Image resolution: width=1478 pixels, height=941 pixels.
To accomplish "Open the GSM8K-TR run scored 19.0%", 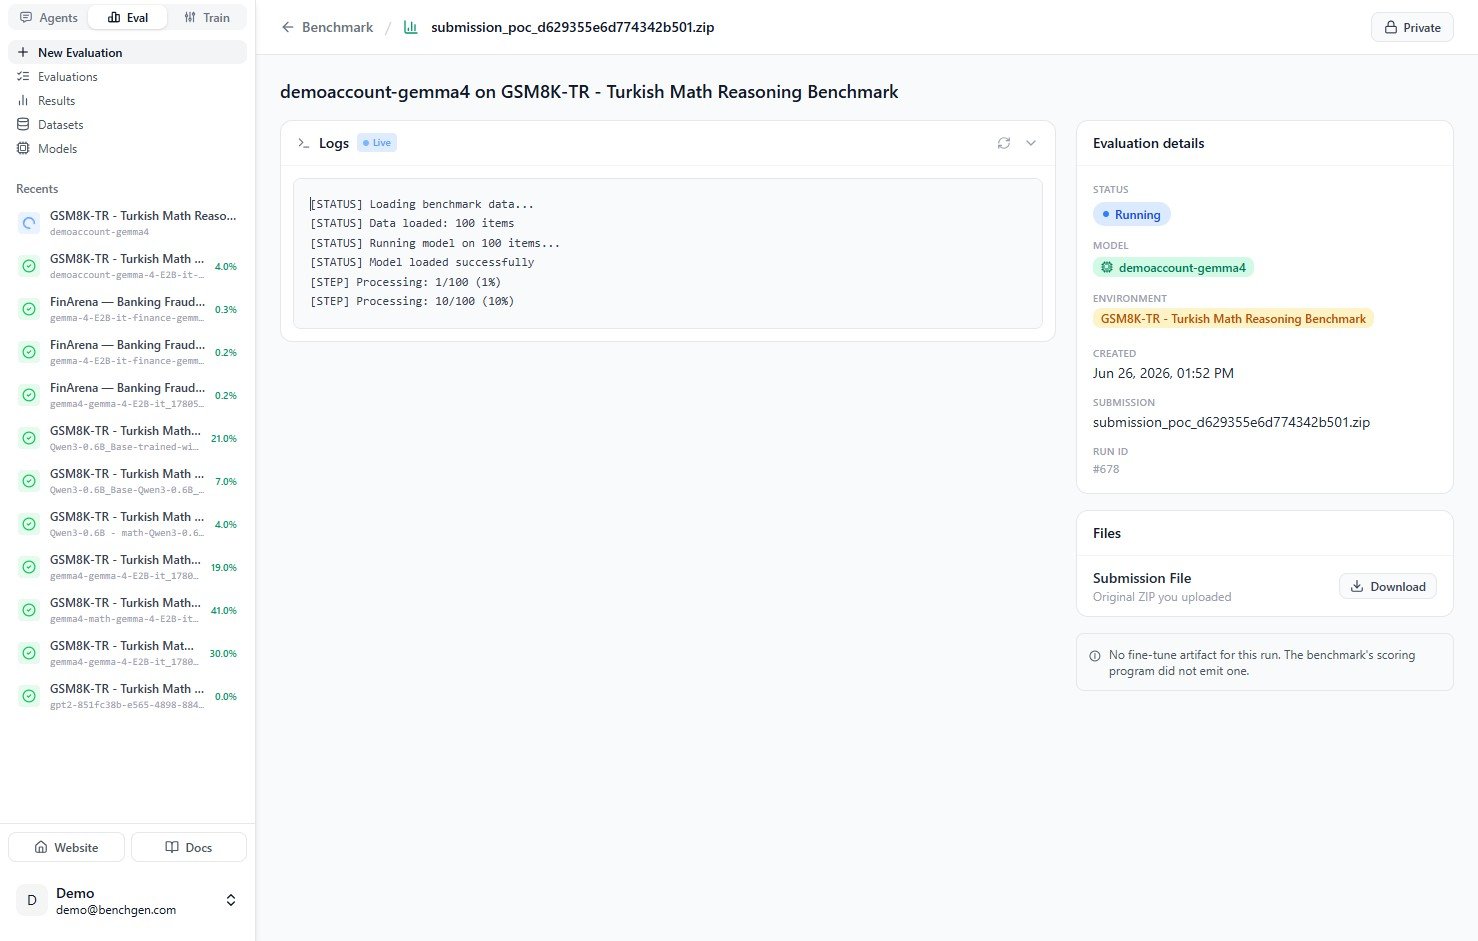I will point(127,567).
